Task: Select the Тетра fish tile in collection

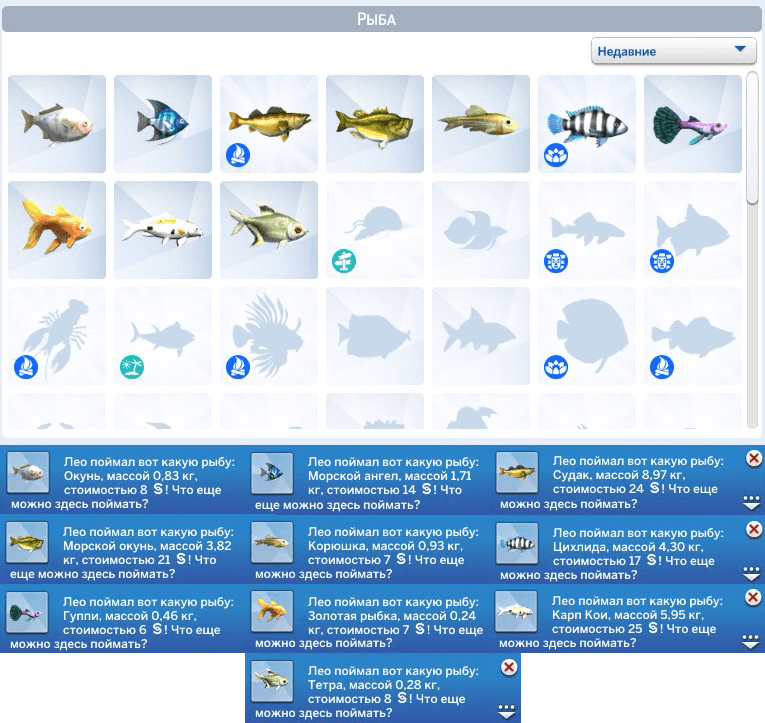Action: click(x=269, y=230)
